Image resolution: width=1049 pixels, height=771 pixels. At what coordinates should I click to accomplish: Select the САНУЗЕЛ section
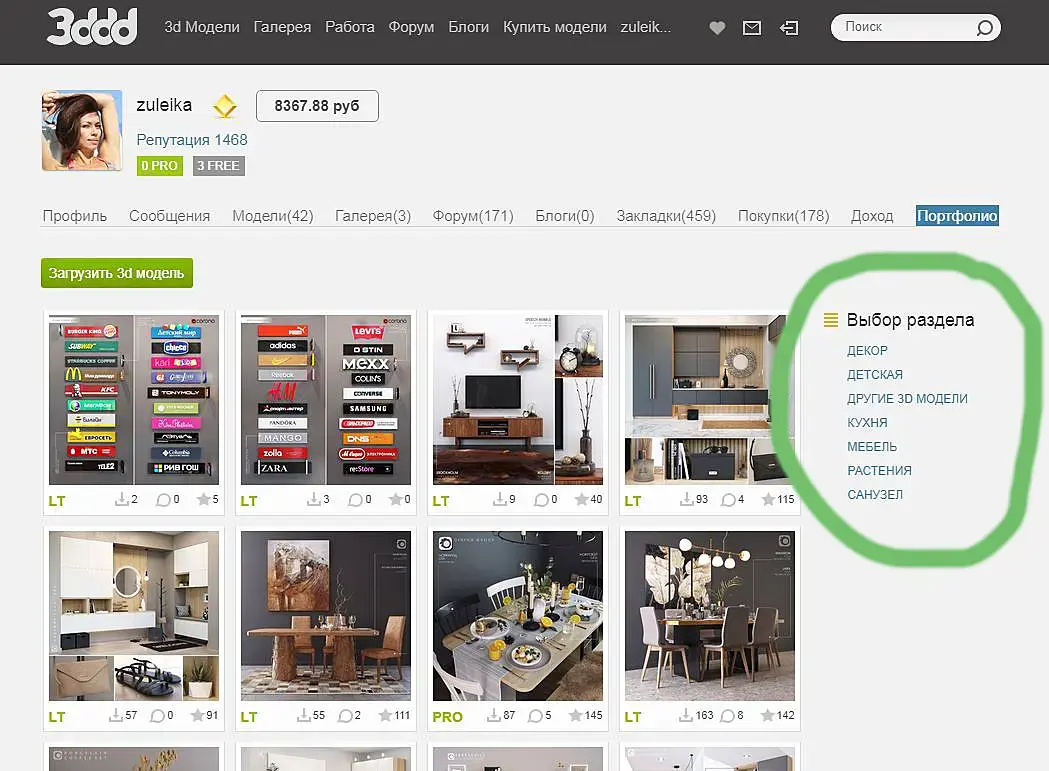(x=875, y=495)
